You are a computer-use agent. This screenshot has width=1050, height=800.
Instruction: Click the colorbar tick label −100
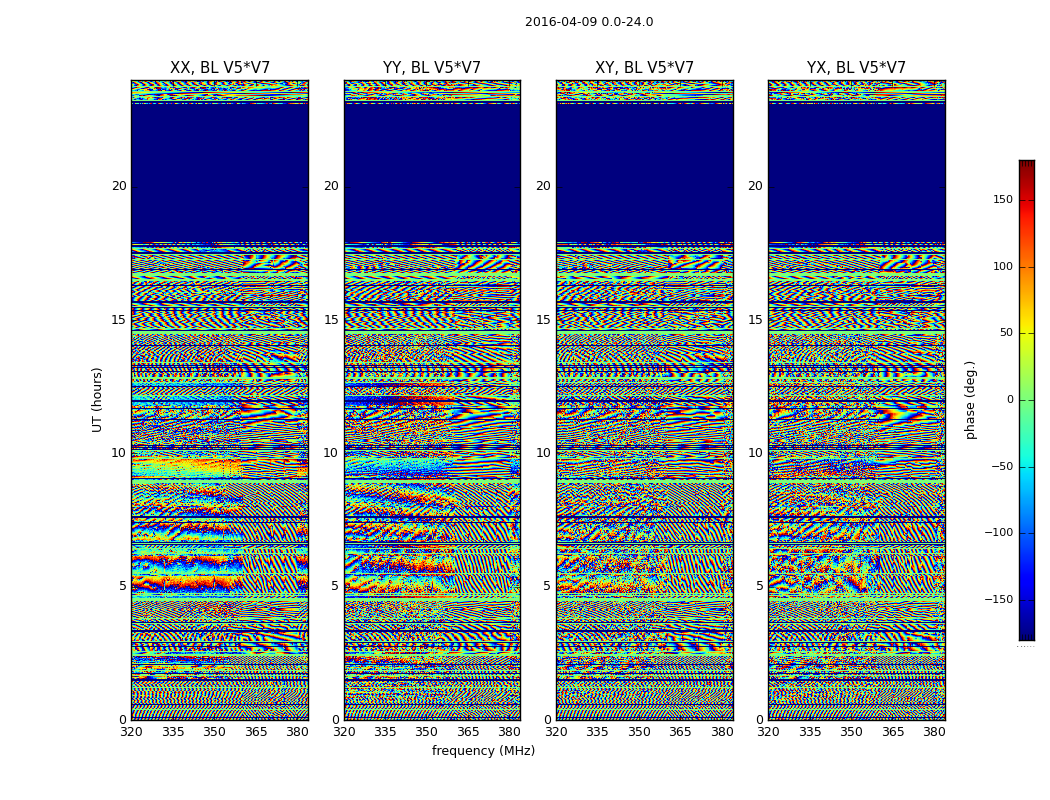[x=998, y=532]
